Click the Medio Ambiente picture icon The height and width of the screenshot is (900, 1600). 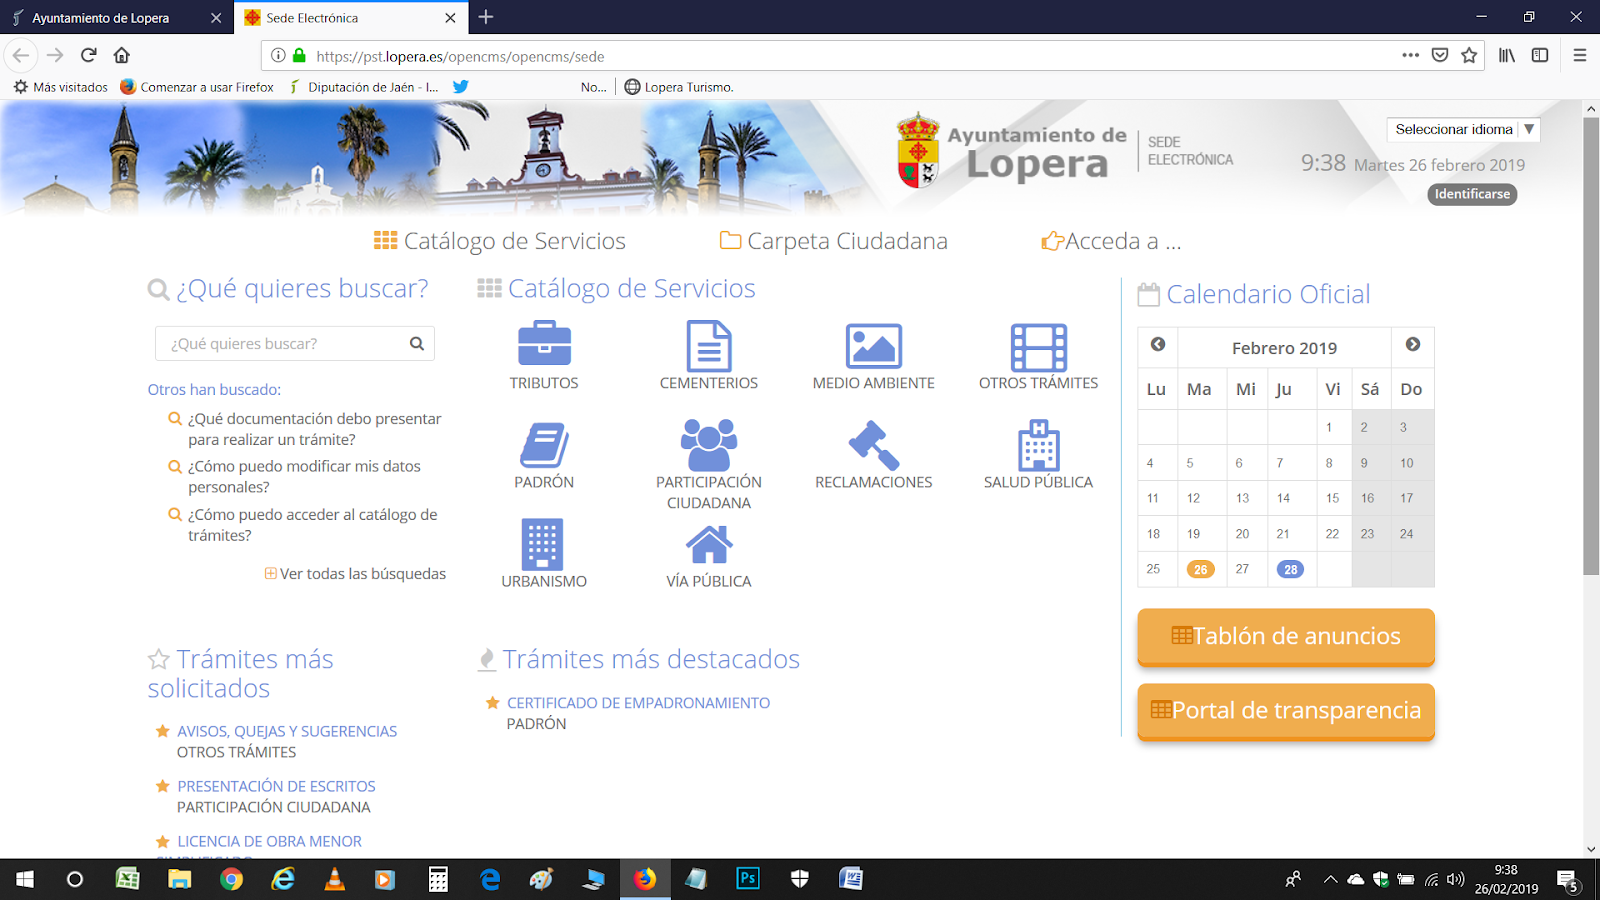[872, 345]
